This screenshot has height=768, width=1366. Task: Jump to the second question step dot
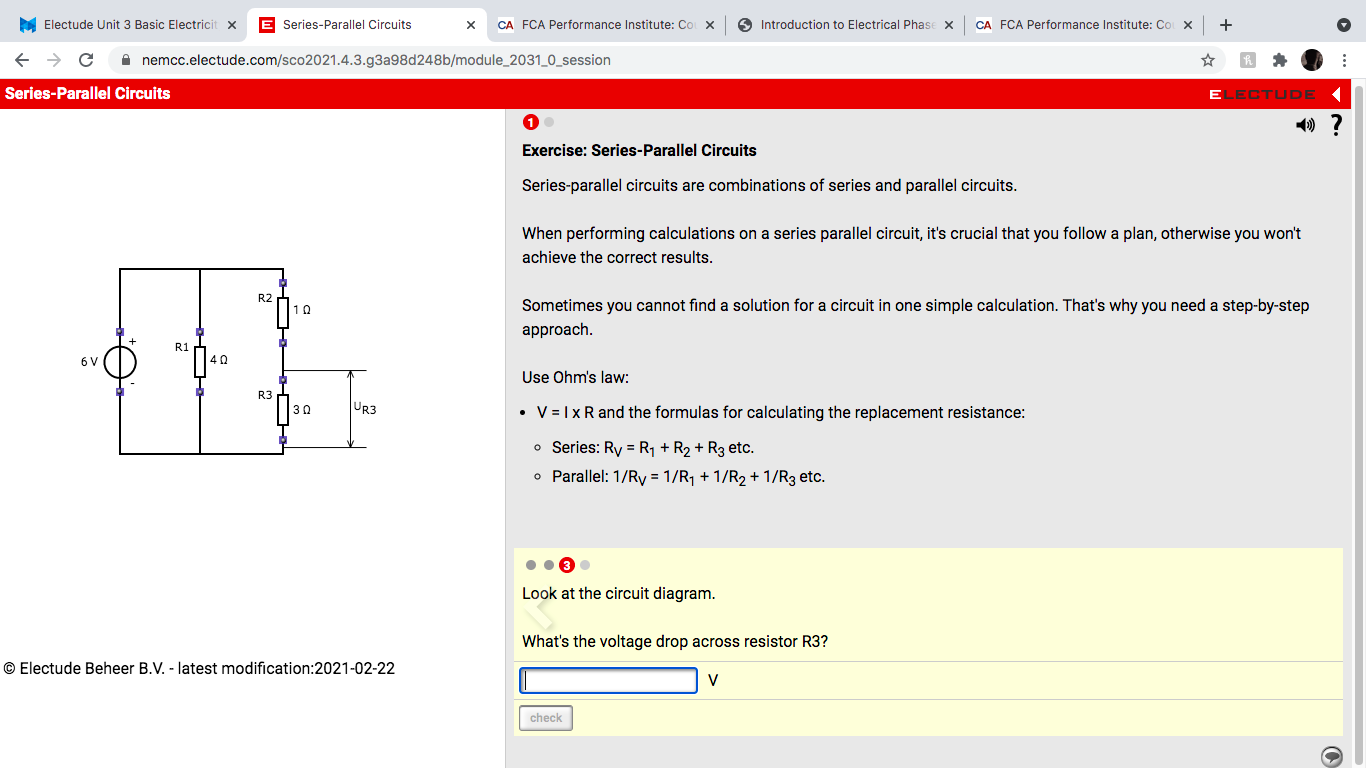(549, 565)
